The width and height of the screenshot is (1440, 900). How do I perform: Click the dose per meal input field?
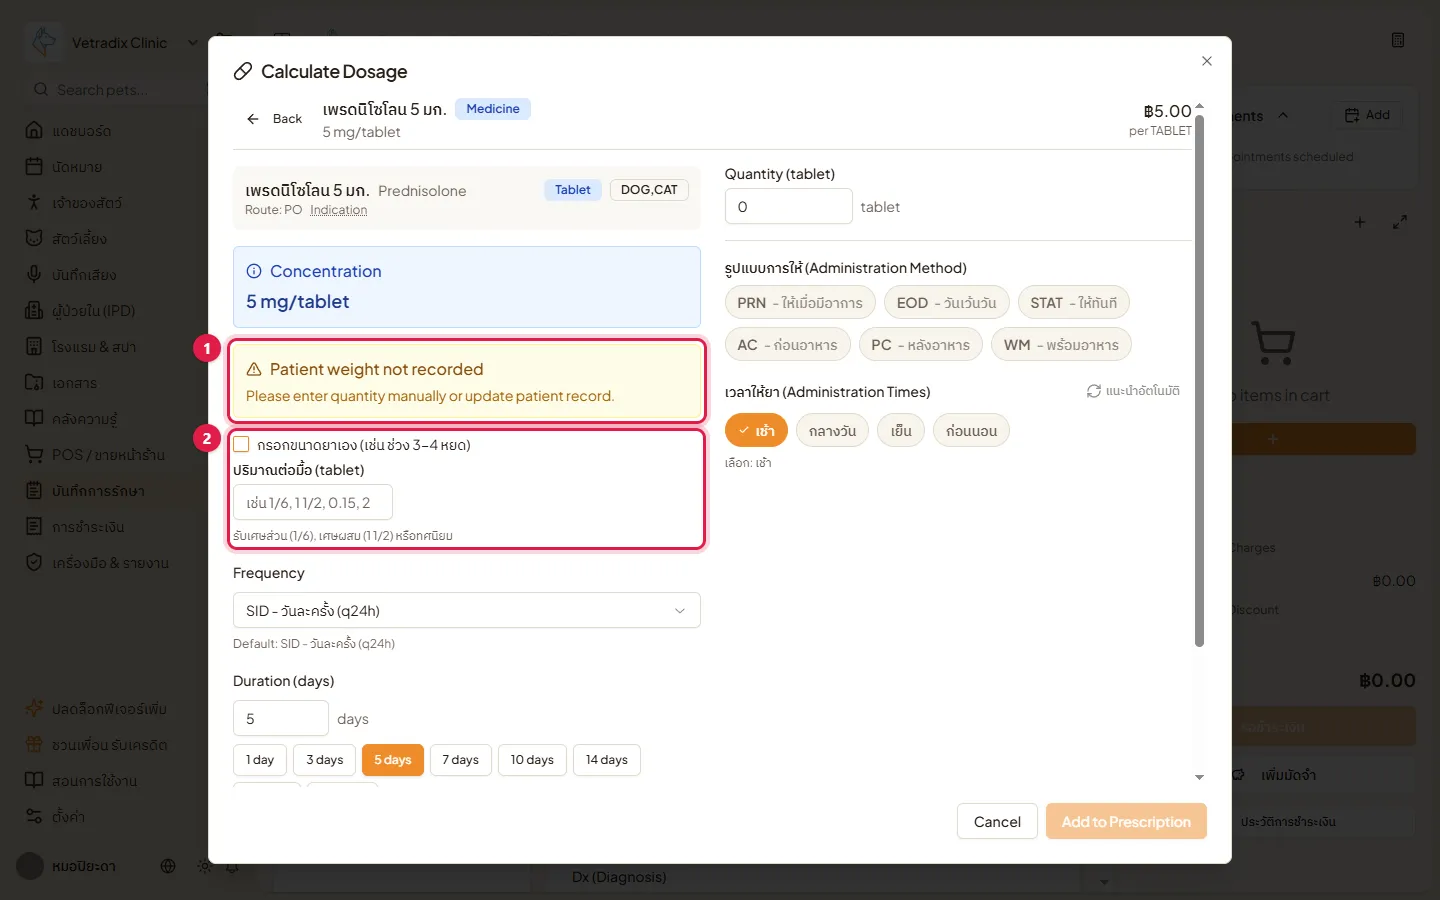[x=312, y=503]
